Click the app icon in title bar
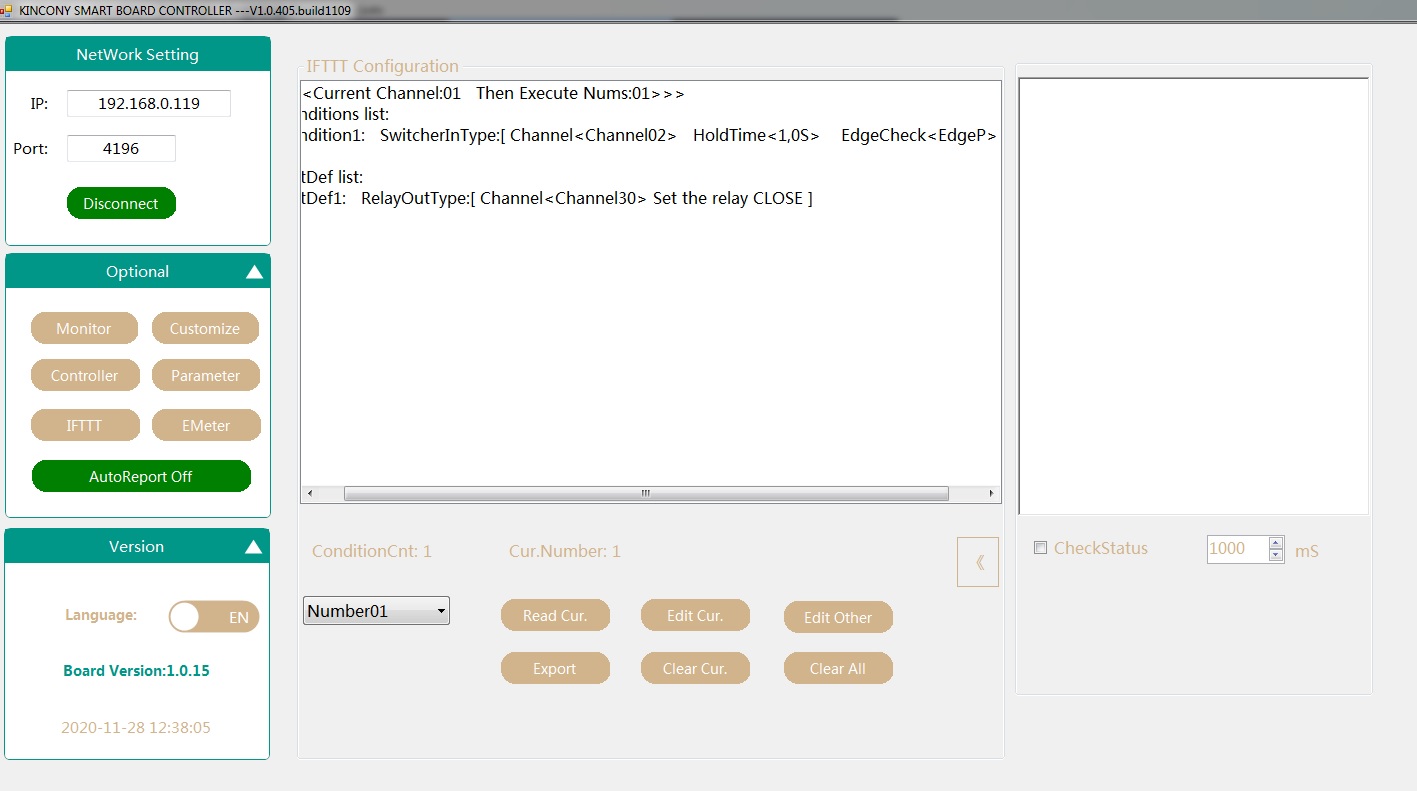The image size is (1417, 791). [7, 8]
